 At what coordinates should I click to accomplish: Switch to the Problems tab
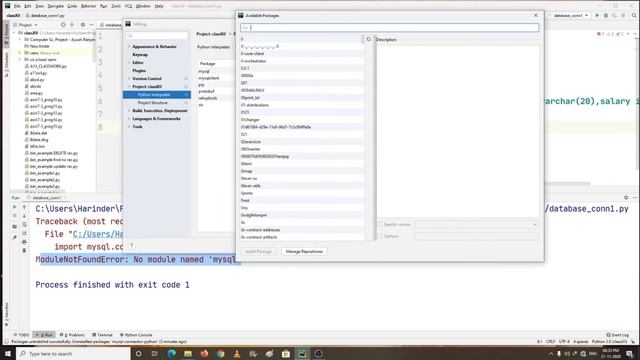click(73, 335)
